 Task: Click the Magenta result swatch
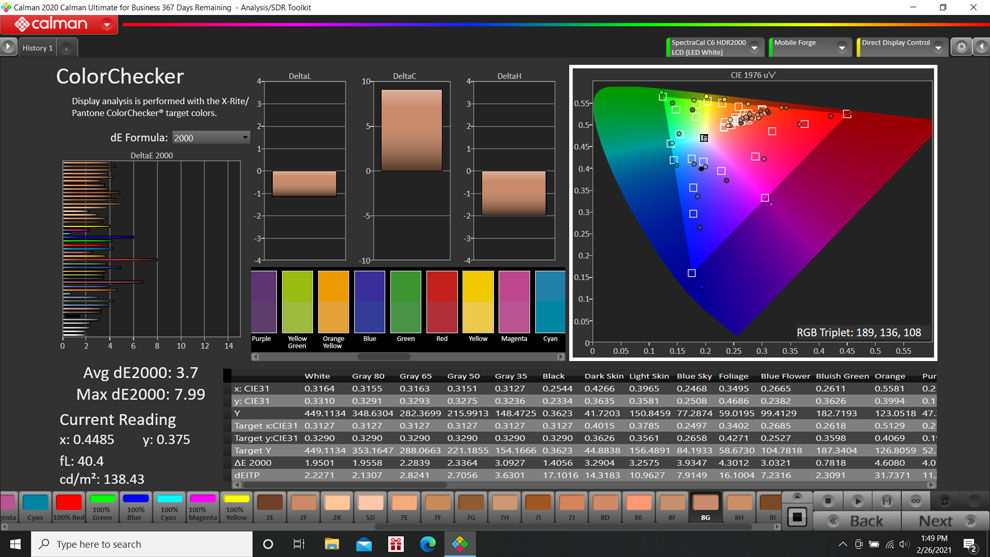click(x=514, y=302)
